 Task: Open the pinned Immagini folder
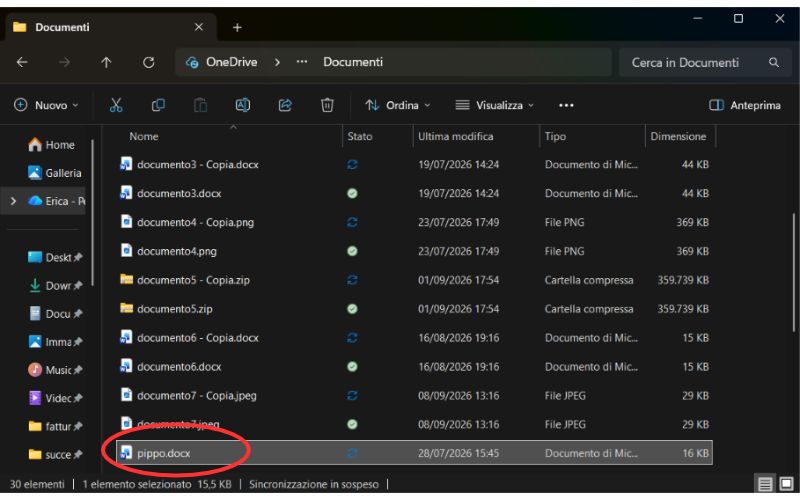(x=55, y=342)
